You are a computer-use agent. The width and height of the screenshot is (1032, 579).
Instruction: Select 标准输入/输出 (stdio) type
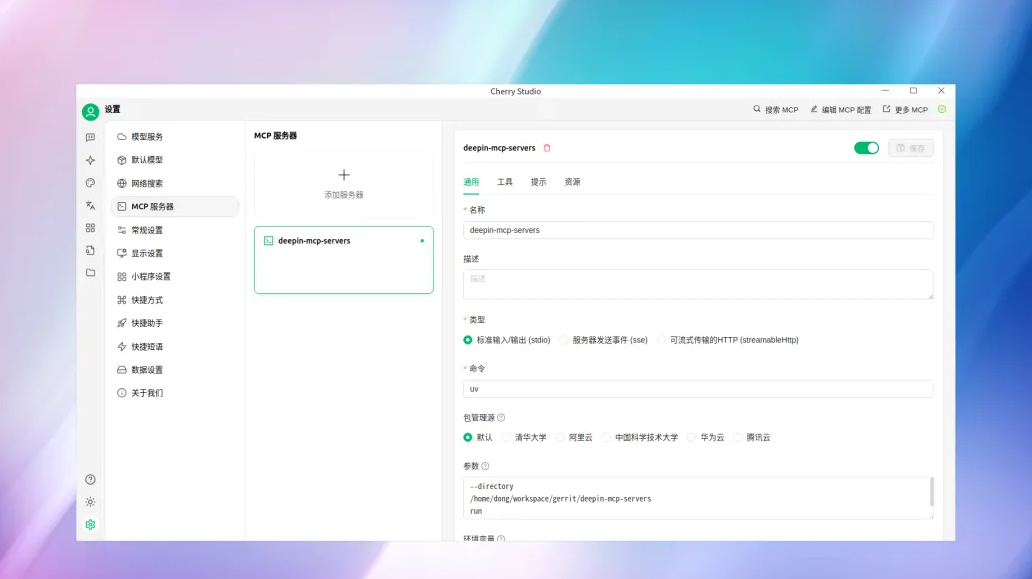click(507, 340)
